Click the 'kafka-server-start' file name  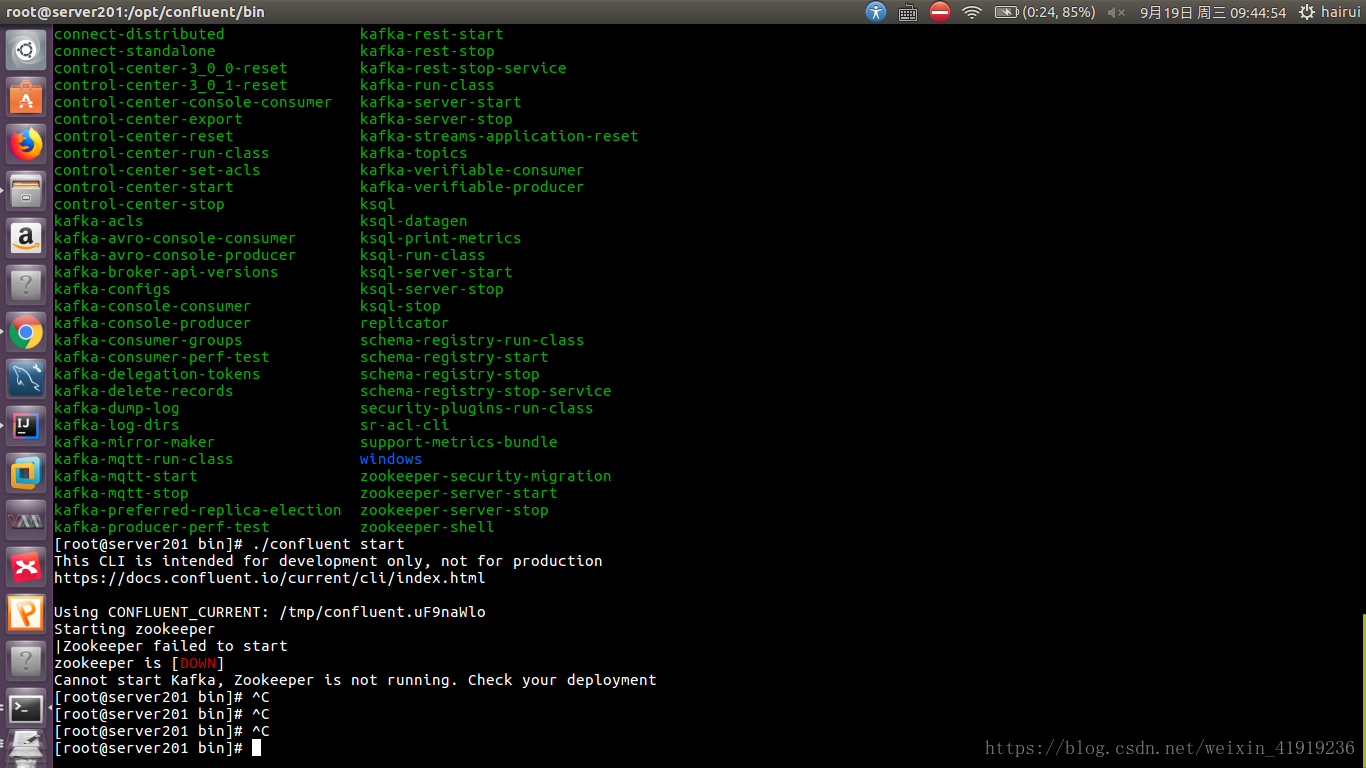[441, 102]
